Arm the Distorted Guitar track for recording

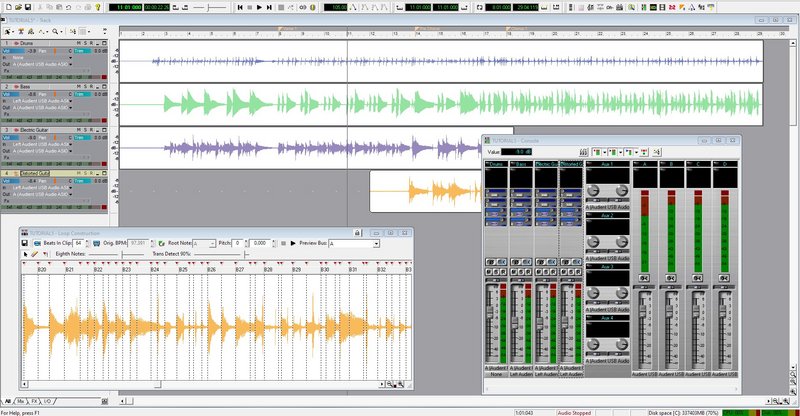(x=91, y=174)
